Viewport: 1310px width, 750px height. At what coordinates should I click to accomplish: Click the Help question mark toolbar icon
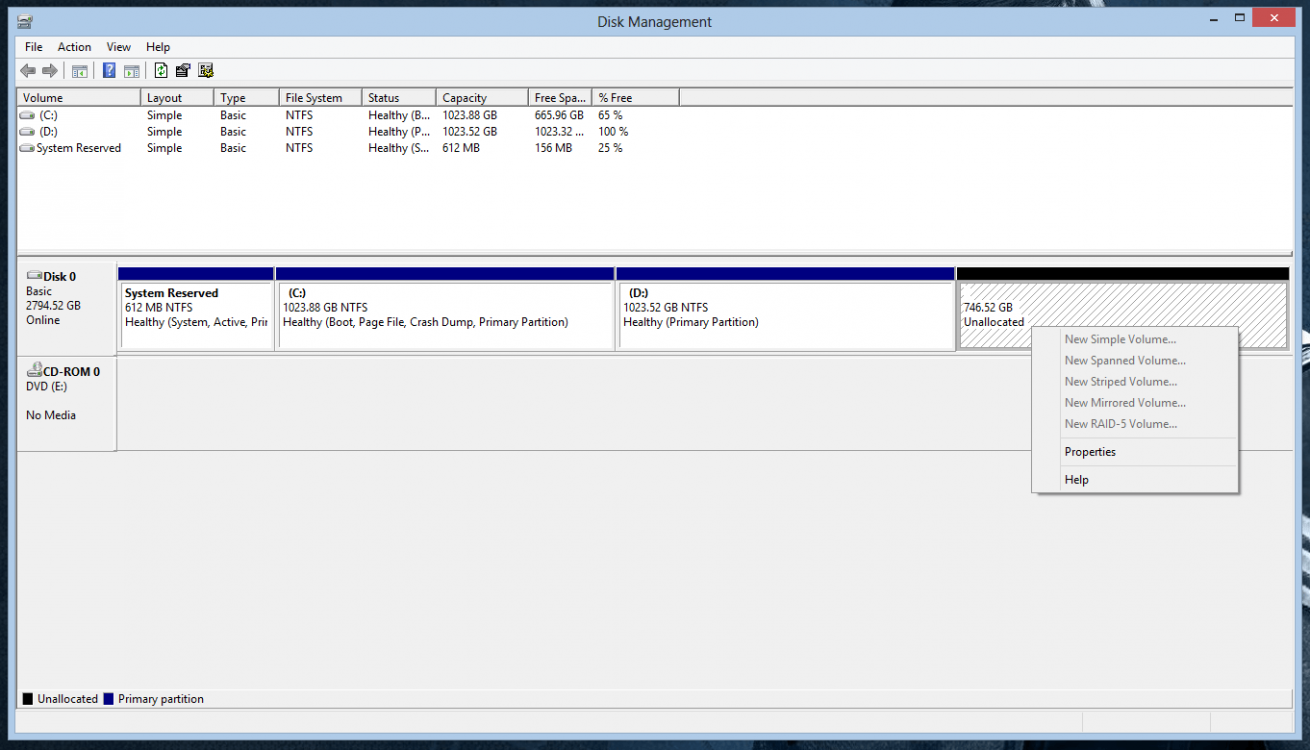point(108,71)
